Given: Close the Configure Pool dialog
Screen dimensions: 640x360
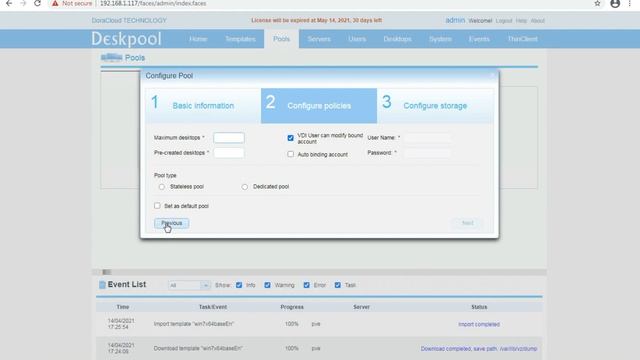Looking at the screenshot, I should 492,75.
